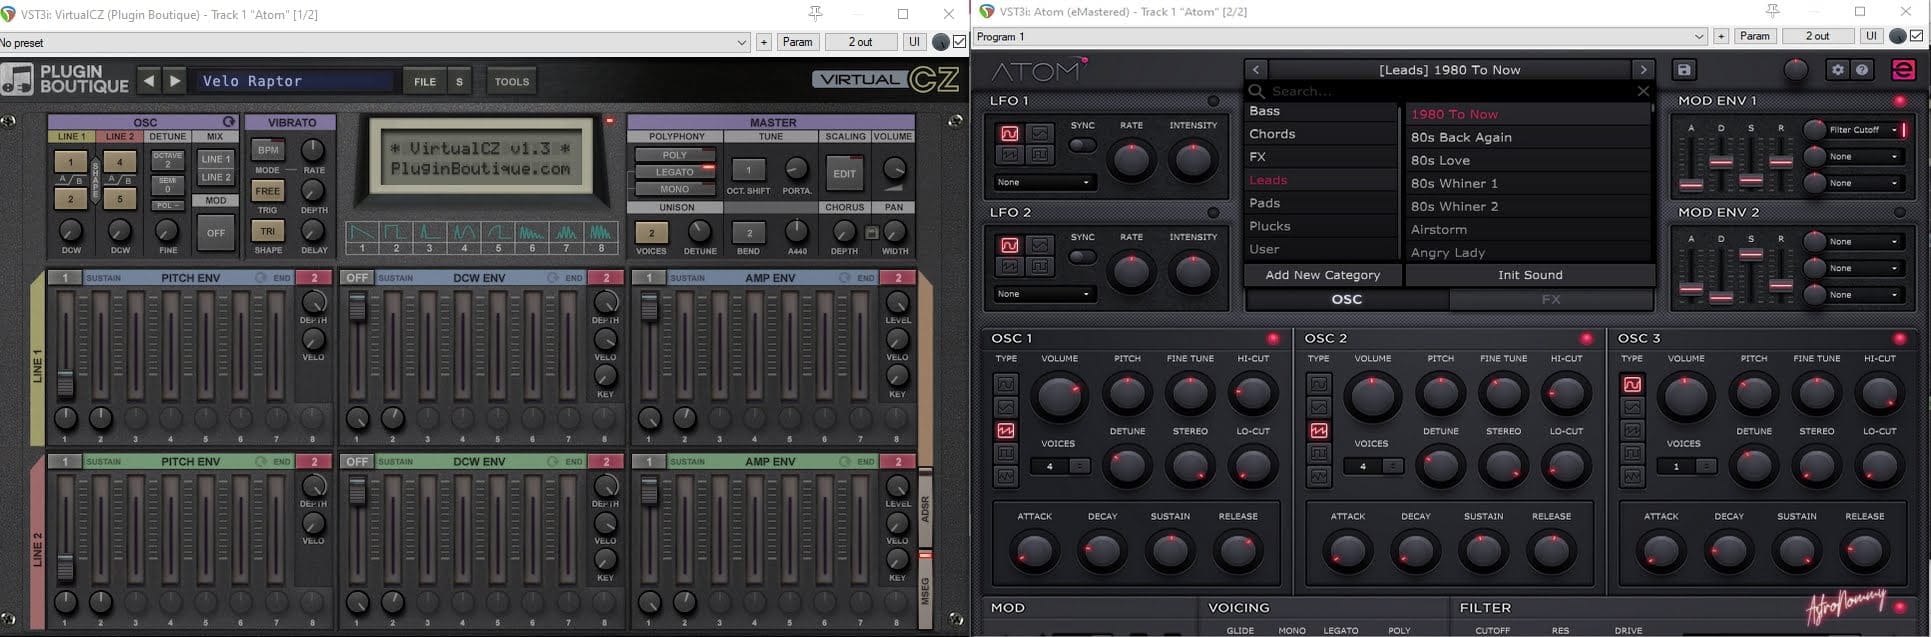The width and height of the screenshot is (1931, 637).
Task: Open LFO 1 destination dropdown showing None
Action: point(1043,182)
